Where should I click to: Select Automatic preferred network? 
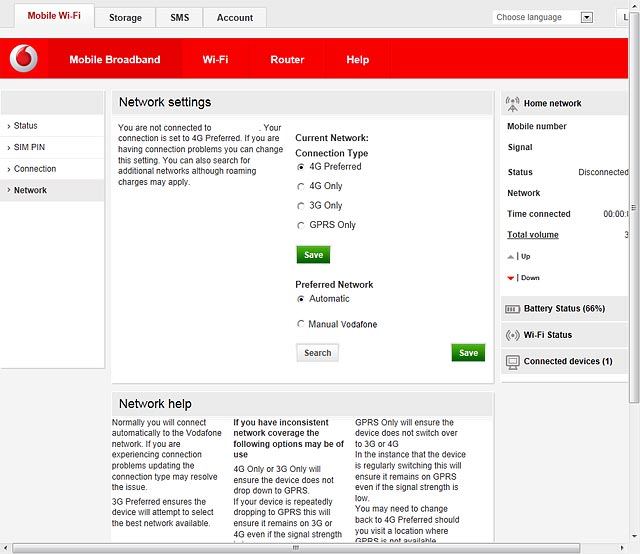click(301, 299)
